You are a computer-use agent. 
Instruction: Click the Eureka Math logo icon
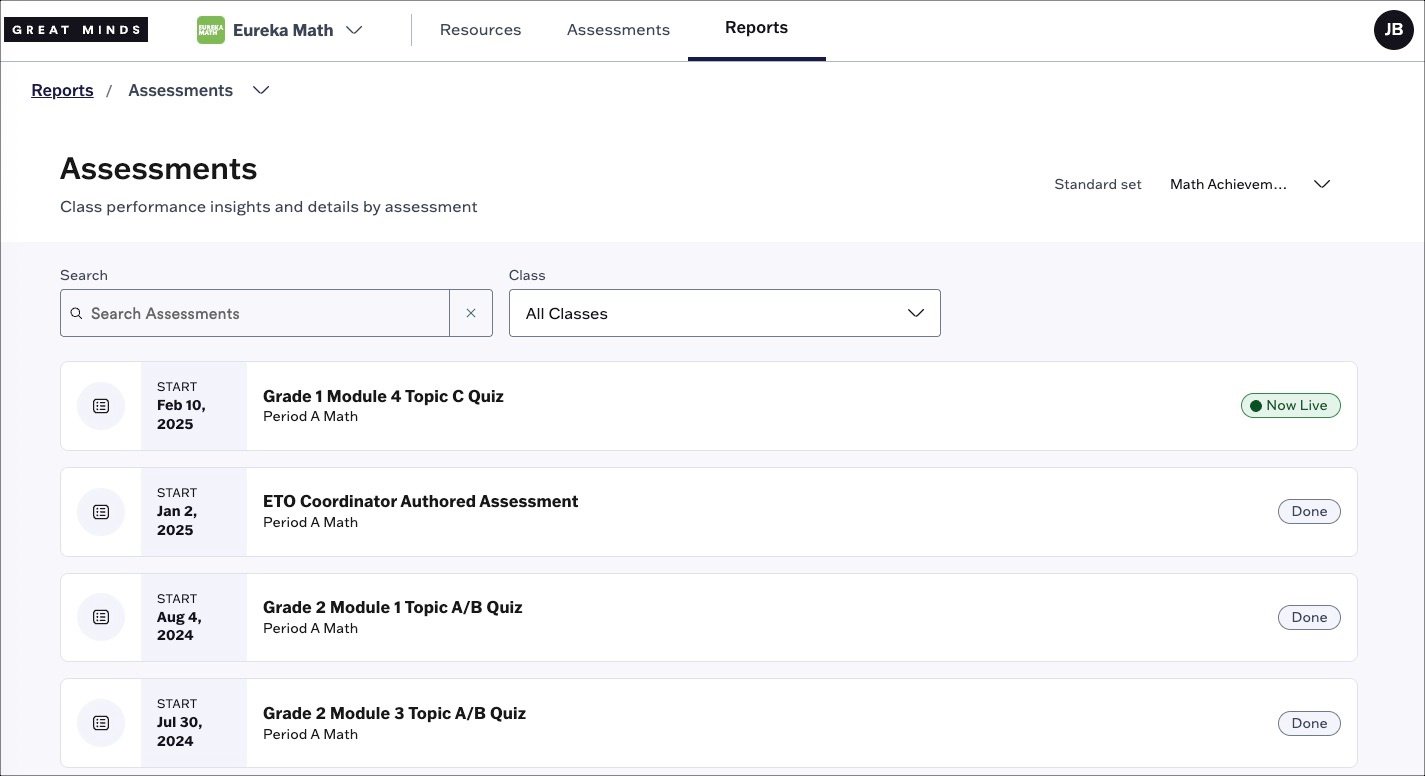(x=210, y=29)
